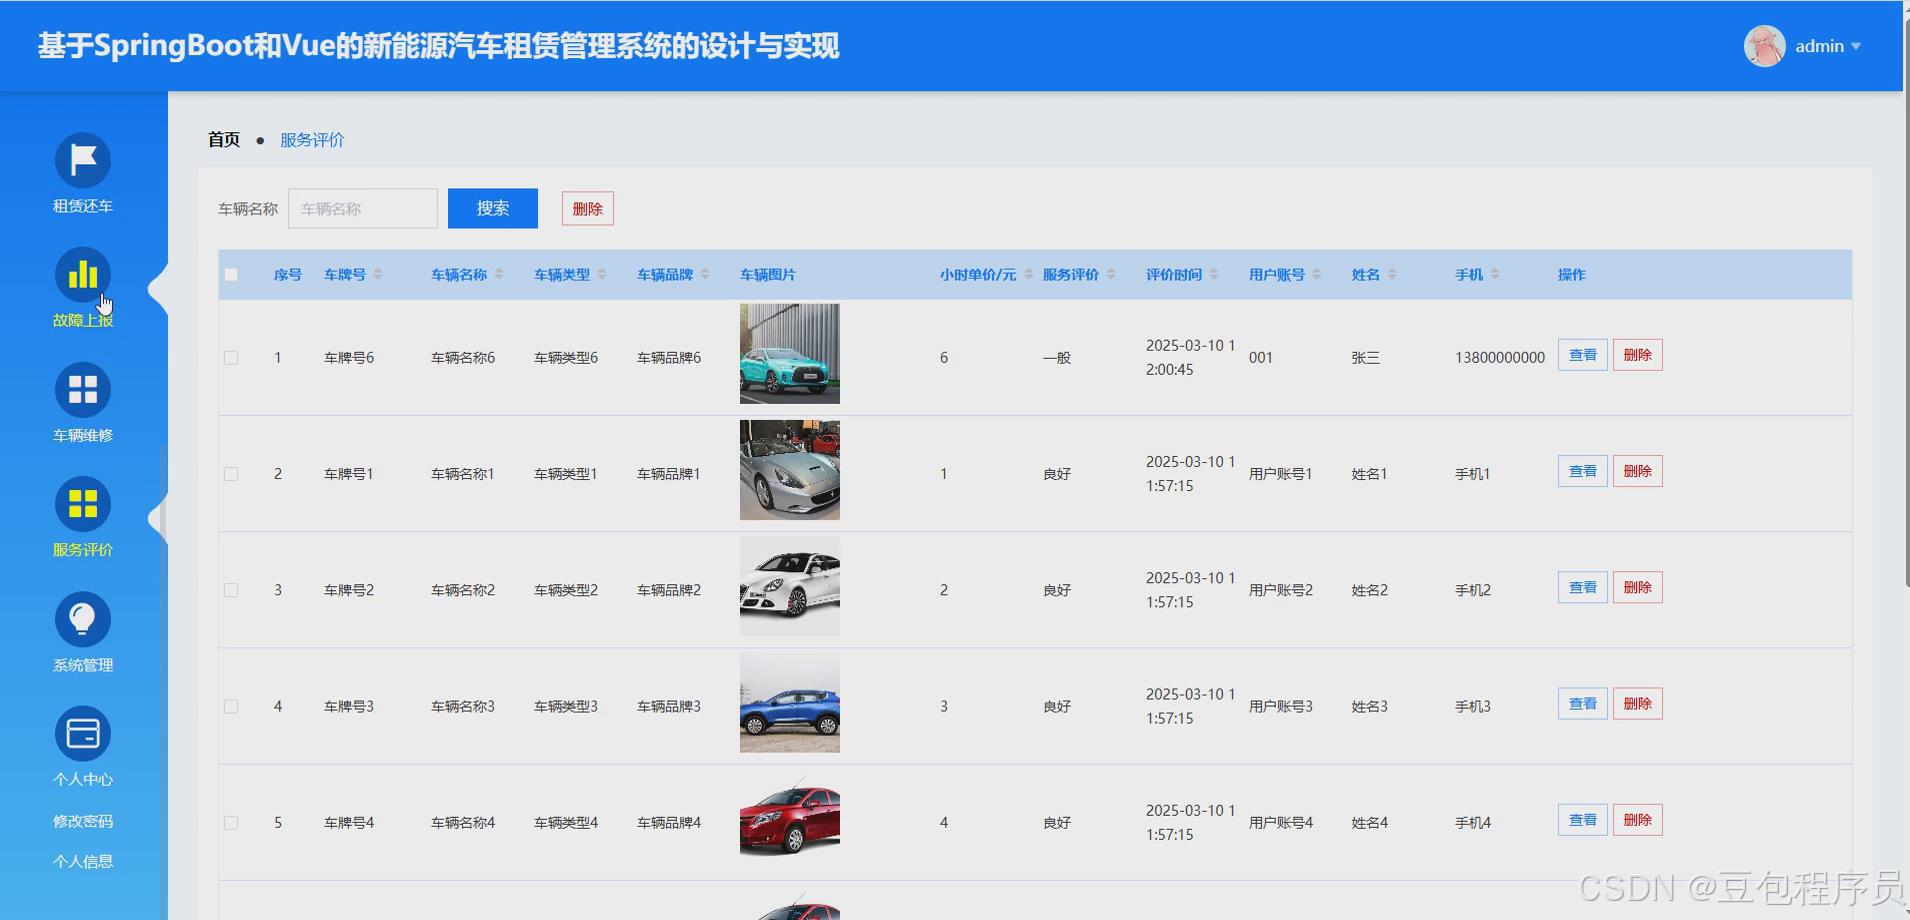Viewport: 1910px width, 920px height.
Task: Open 首页 from the breadcrumb
Action: (x=223, y=139)
